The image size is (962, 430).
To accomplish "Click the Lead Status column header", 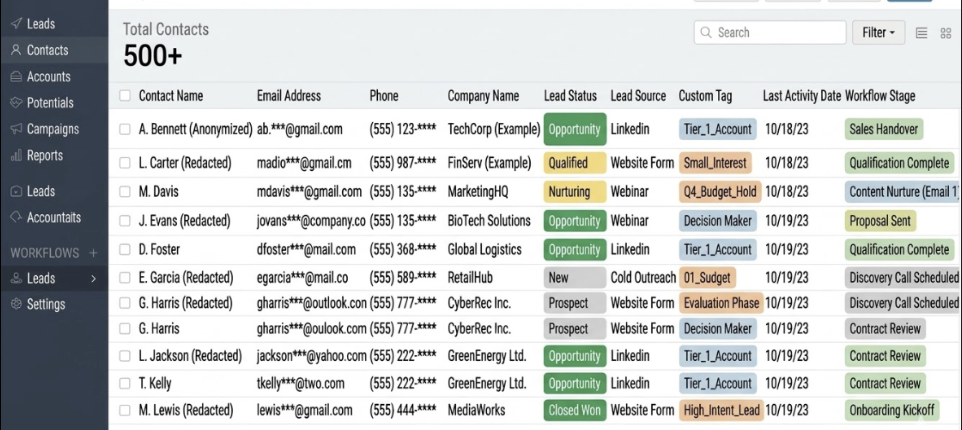I will click(x=570, y=96).
